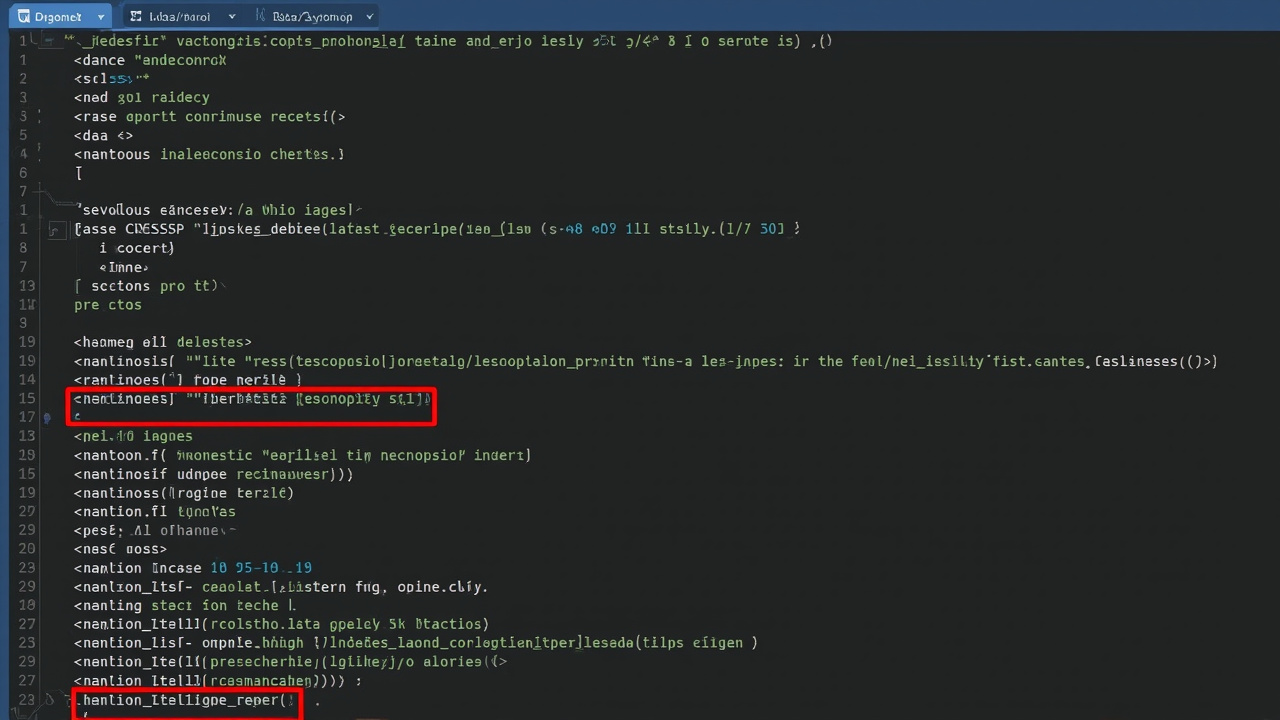Open the chevron on the Bada/Aysomop tab
The image size is (1280, 720).
pyautogui.click(x=368, y=18)
